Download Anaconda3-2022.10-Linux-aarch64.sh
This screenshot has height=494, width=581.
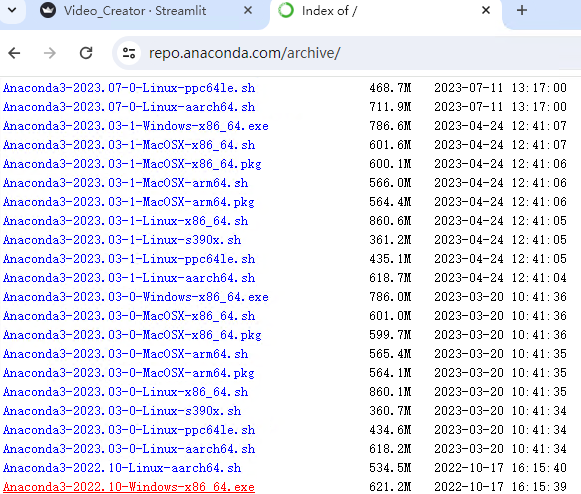[x=122, y=468]
